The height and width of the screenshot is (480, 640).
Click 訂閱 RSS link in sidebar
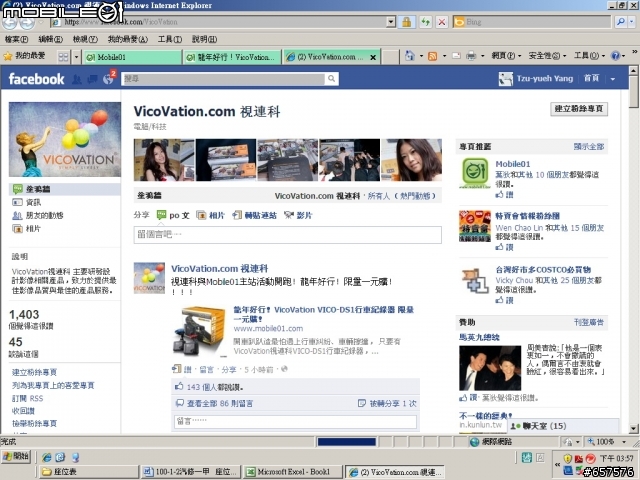(27, 398)
